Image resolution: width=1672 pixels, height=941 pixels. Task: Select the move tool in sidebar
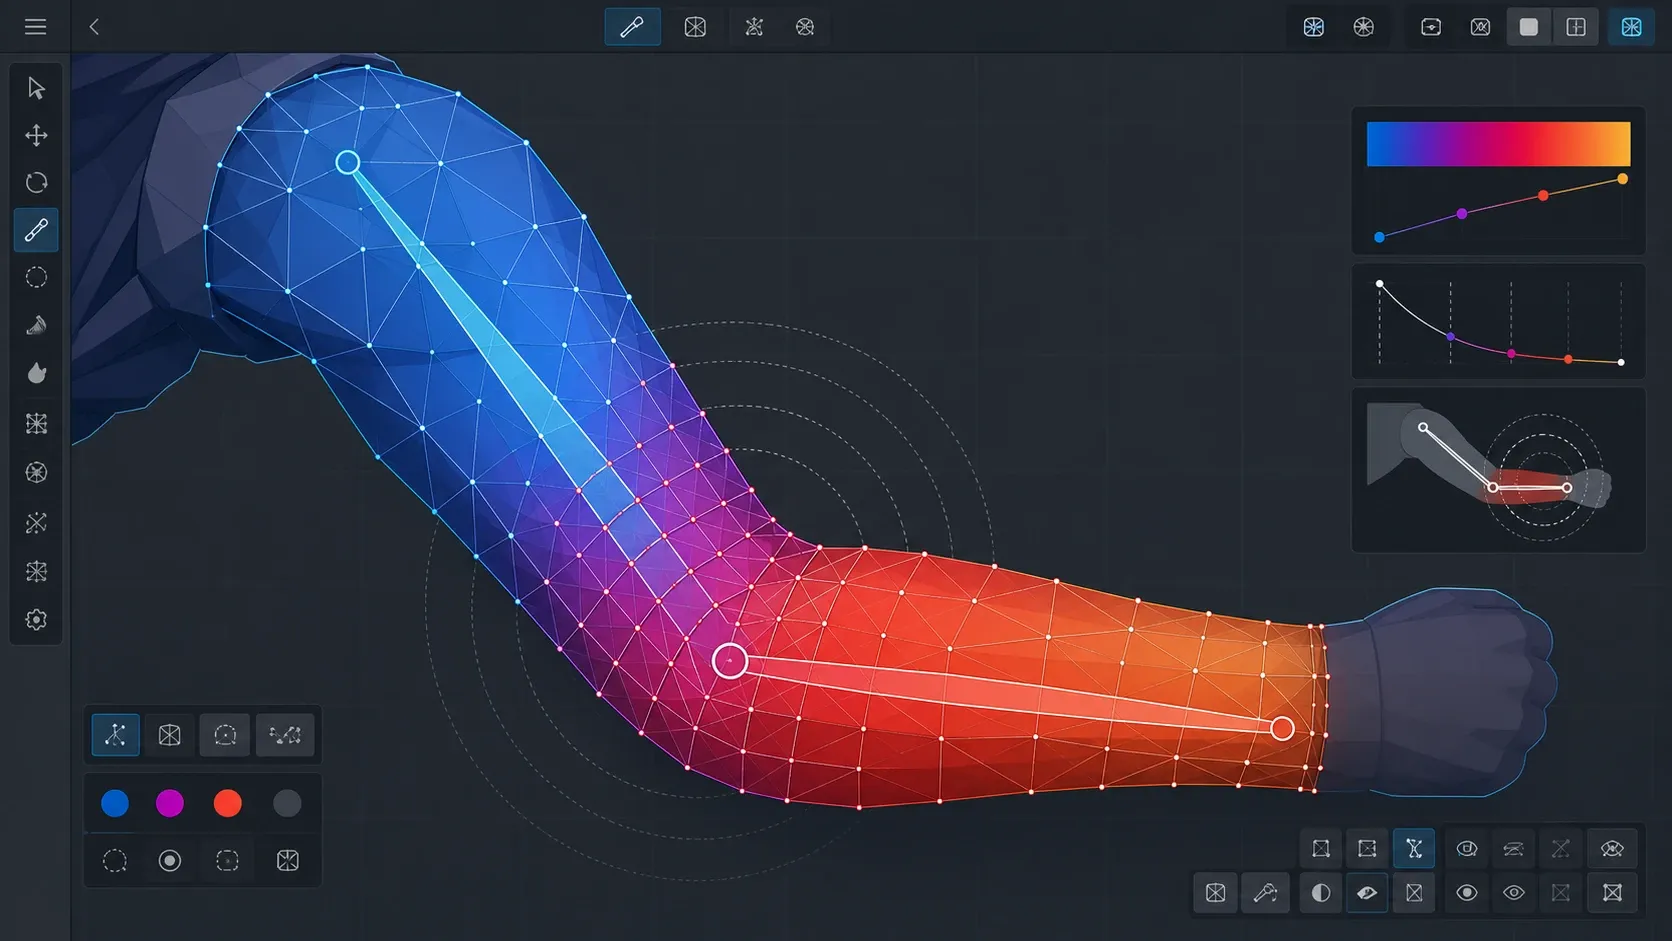pyautogui.click(x=36, y=135)
